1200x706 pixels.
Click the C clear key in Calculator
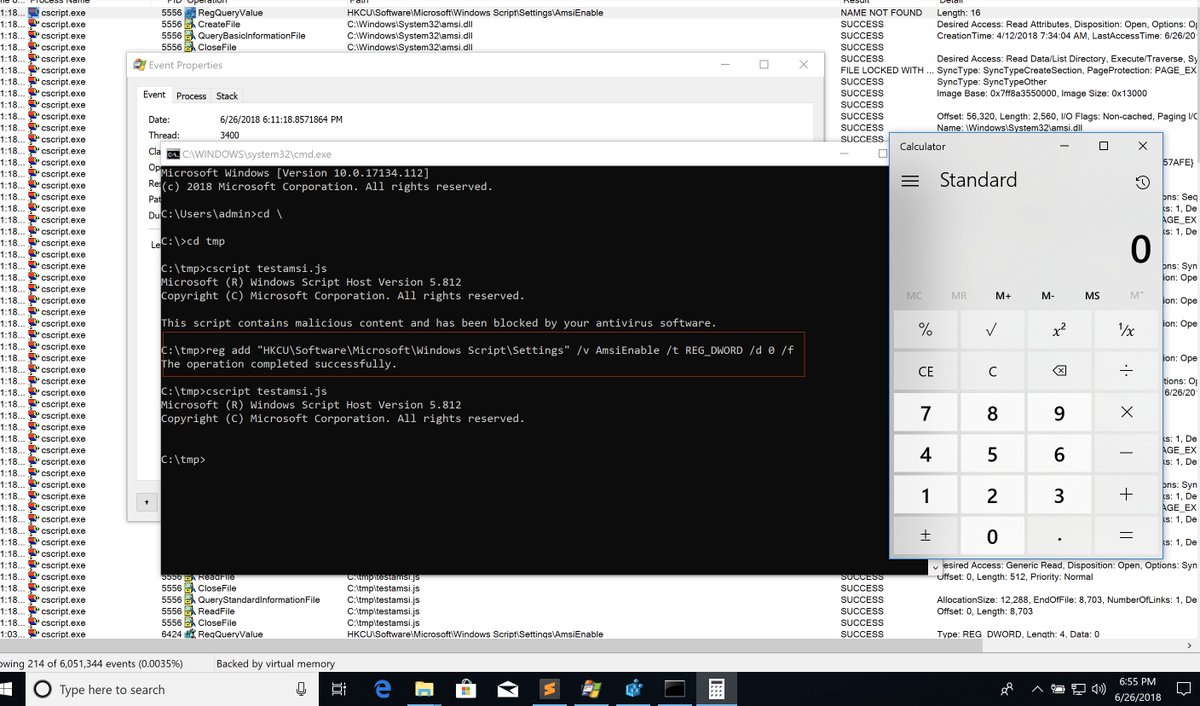click(992, 371)
